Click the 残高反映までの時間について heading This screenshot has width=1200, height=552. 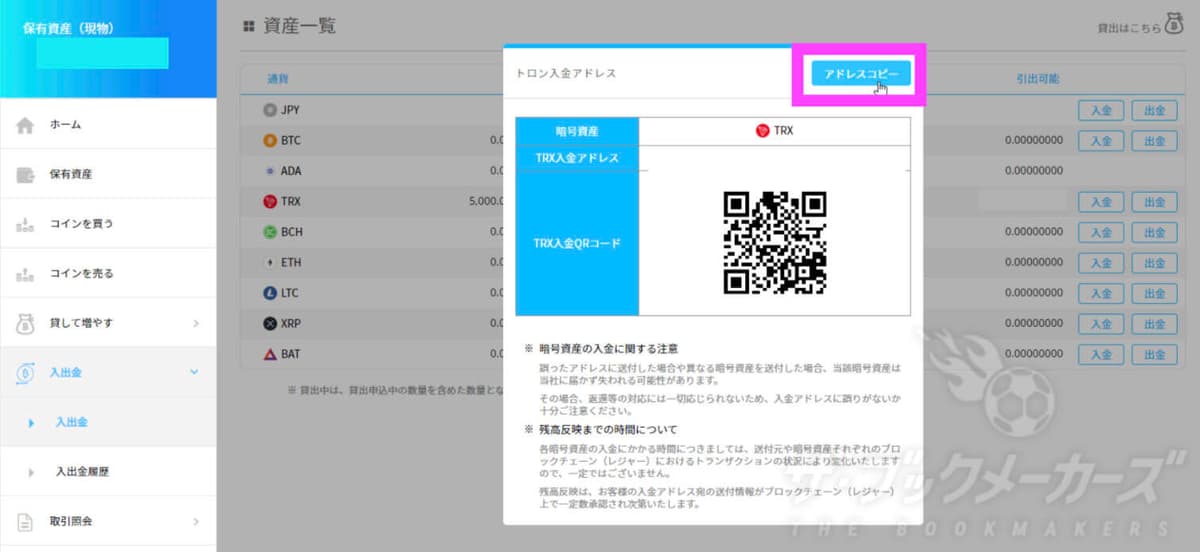point(608,428)
